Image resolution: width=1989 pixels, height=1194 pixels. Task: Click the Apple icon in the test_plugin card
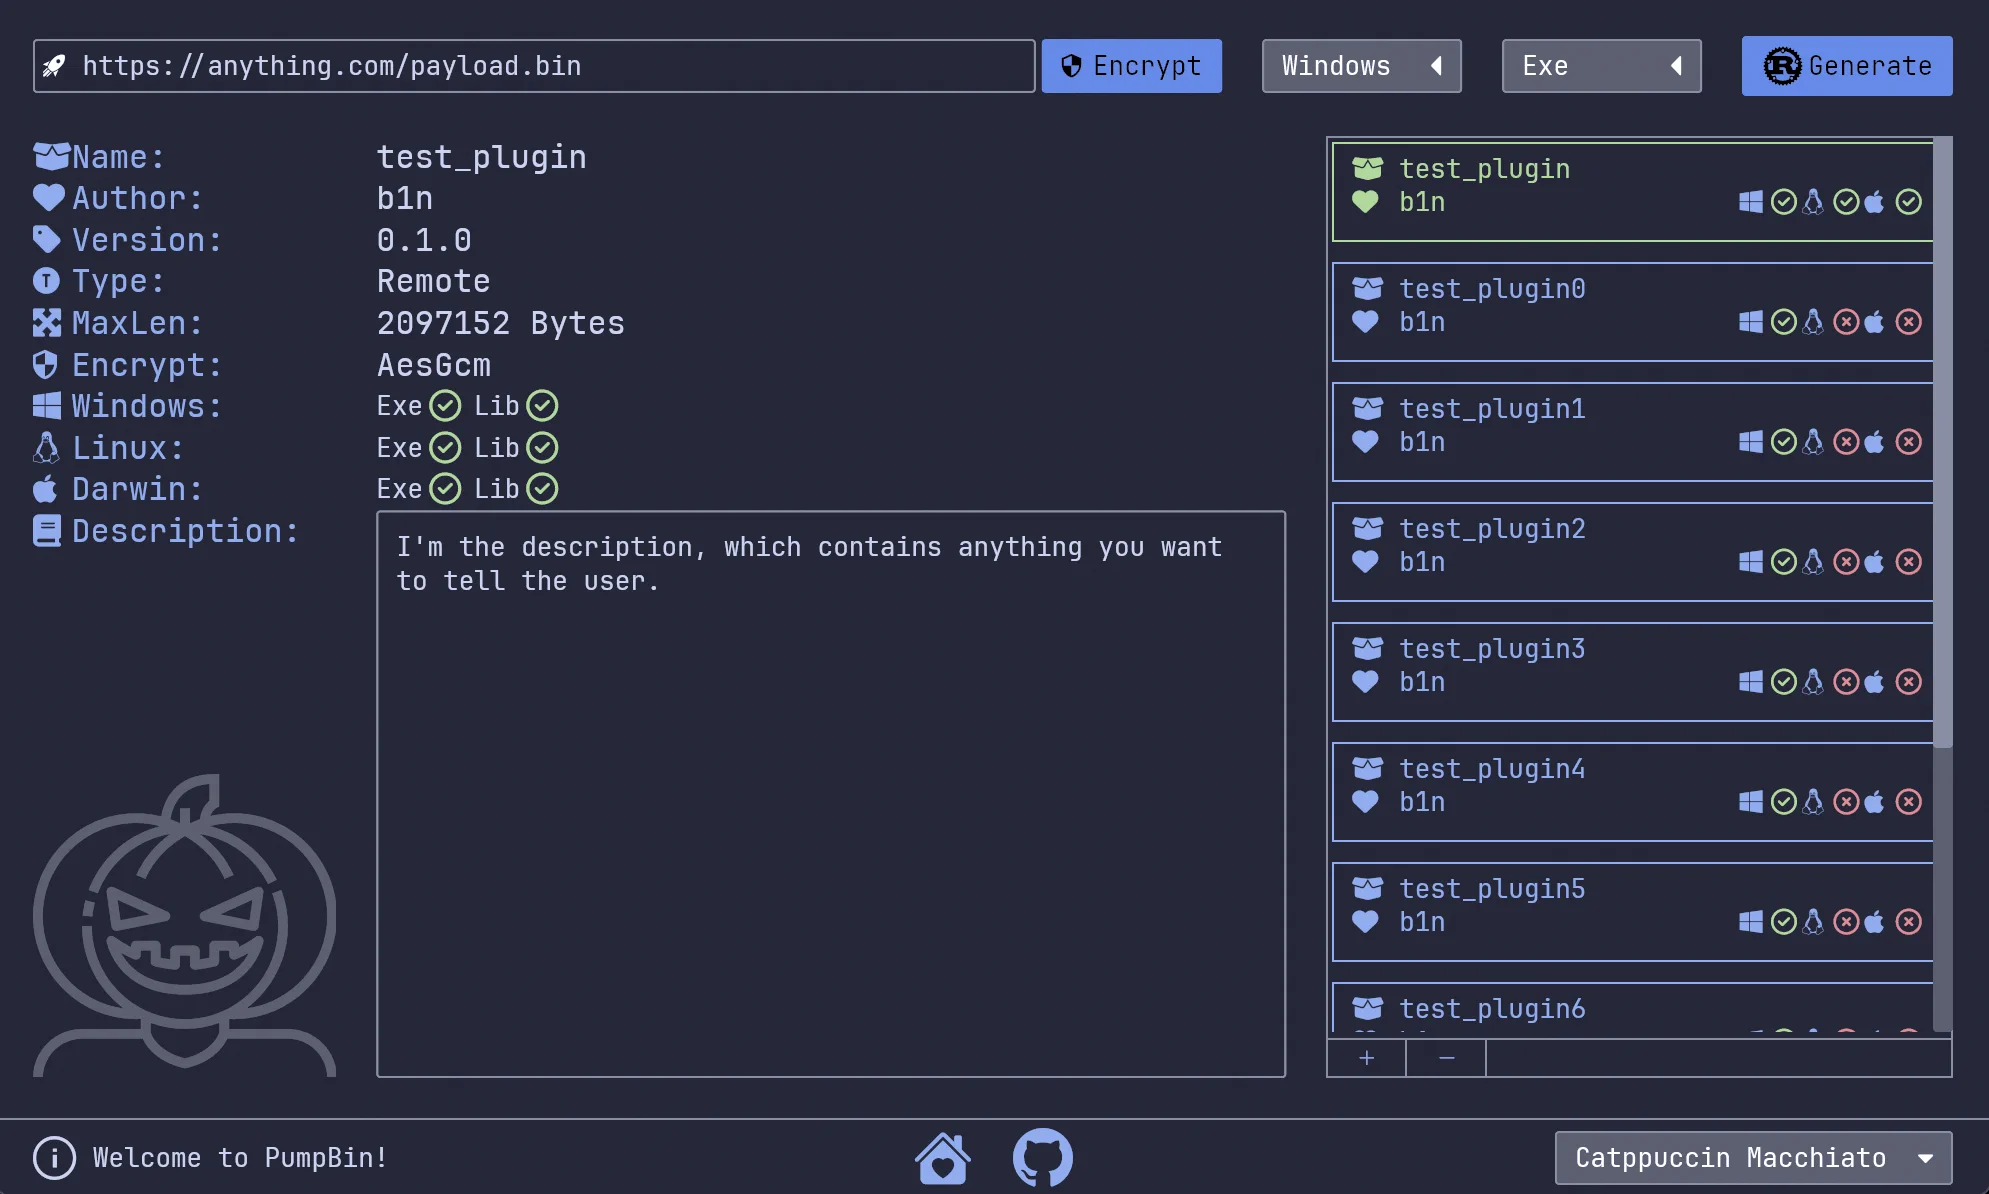click(1875, 202)
